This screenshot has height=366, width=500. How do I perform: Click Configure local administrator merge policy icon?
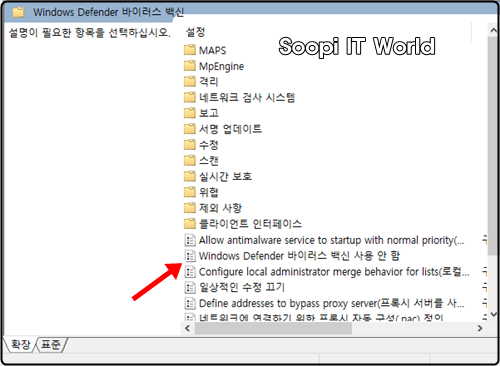[190, 272]
